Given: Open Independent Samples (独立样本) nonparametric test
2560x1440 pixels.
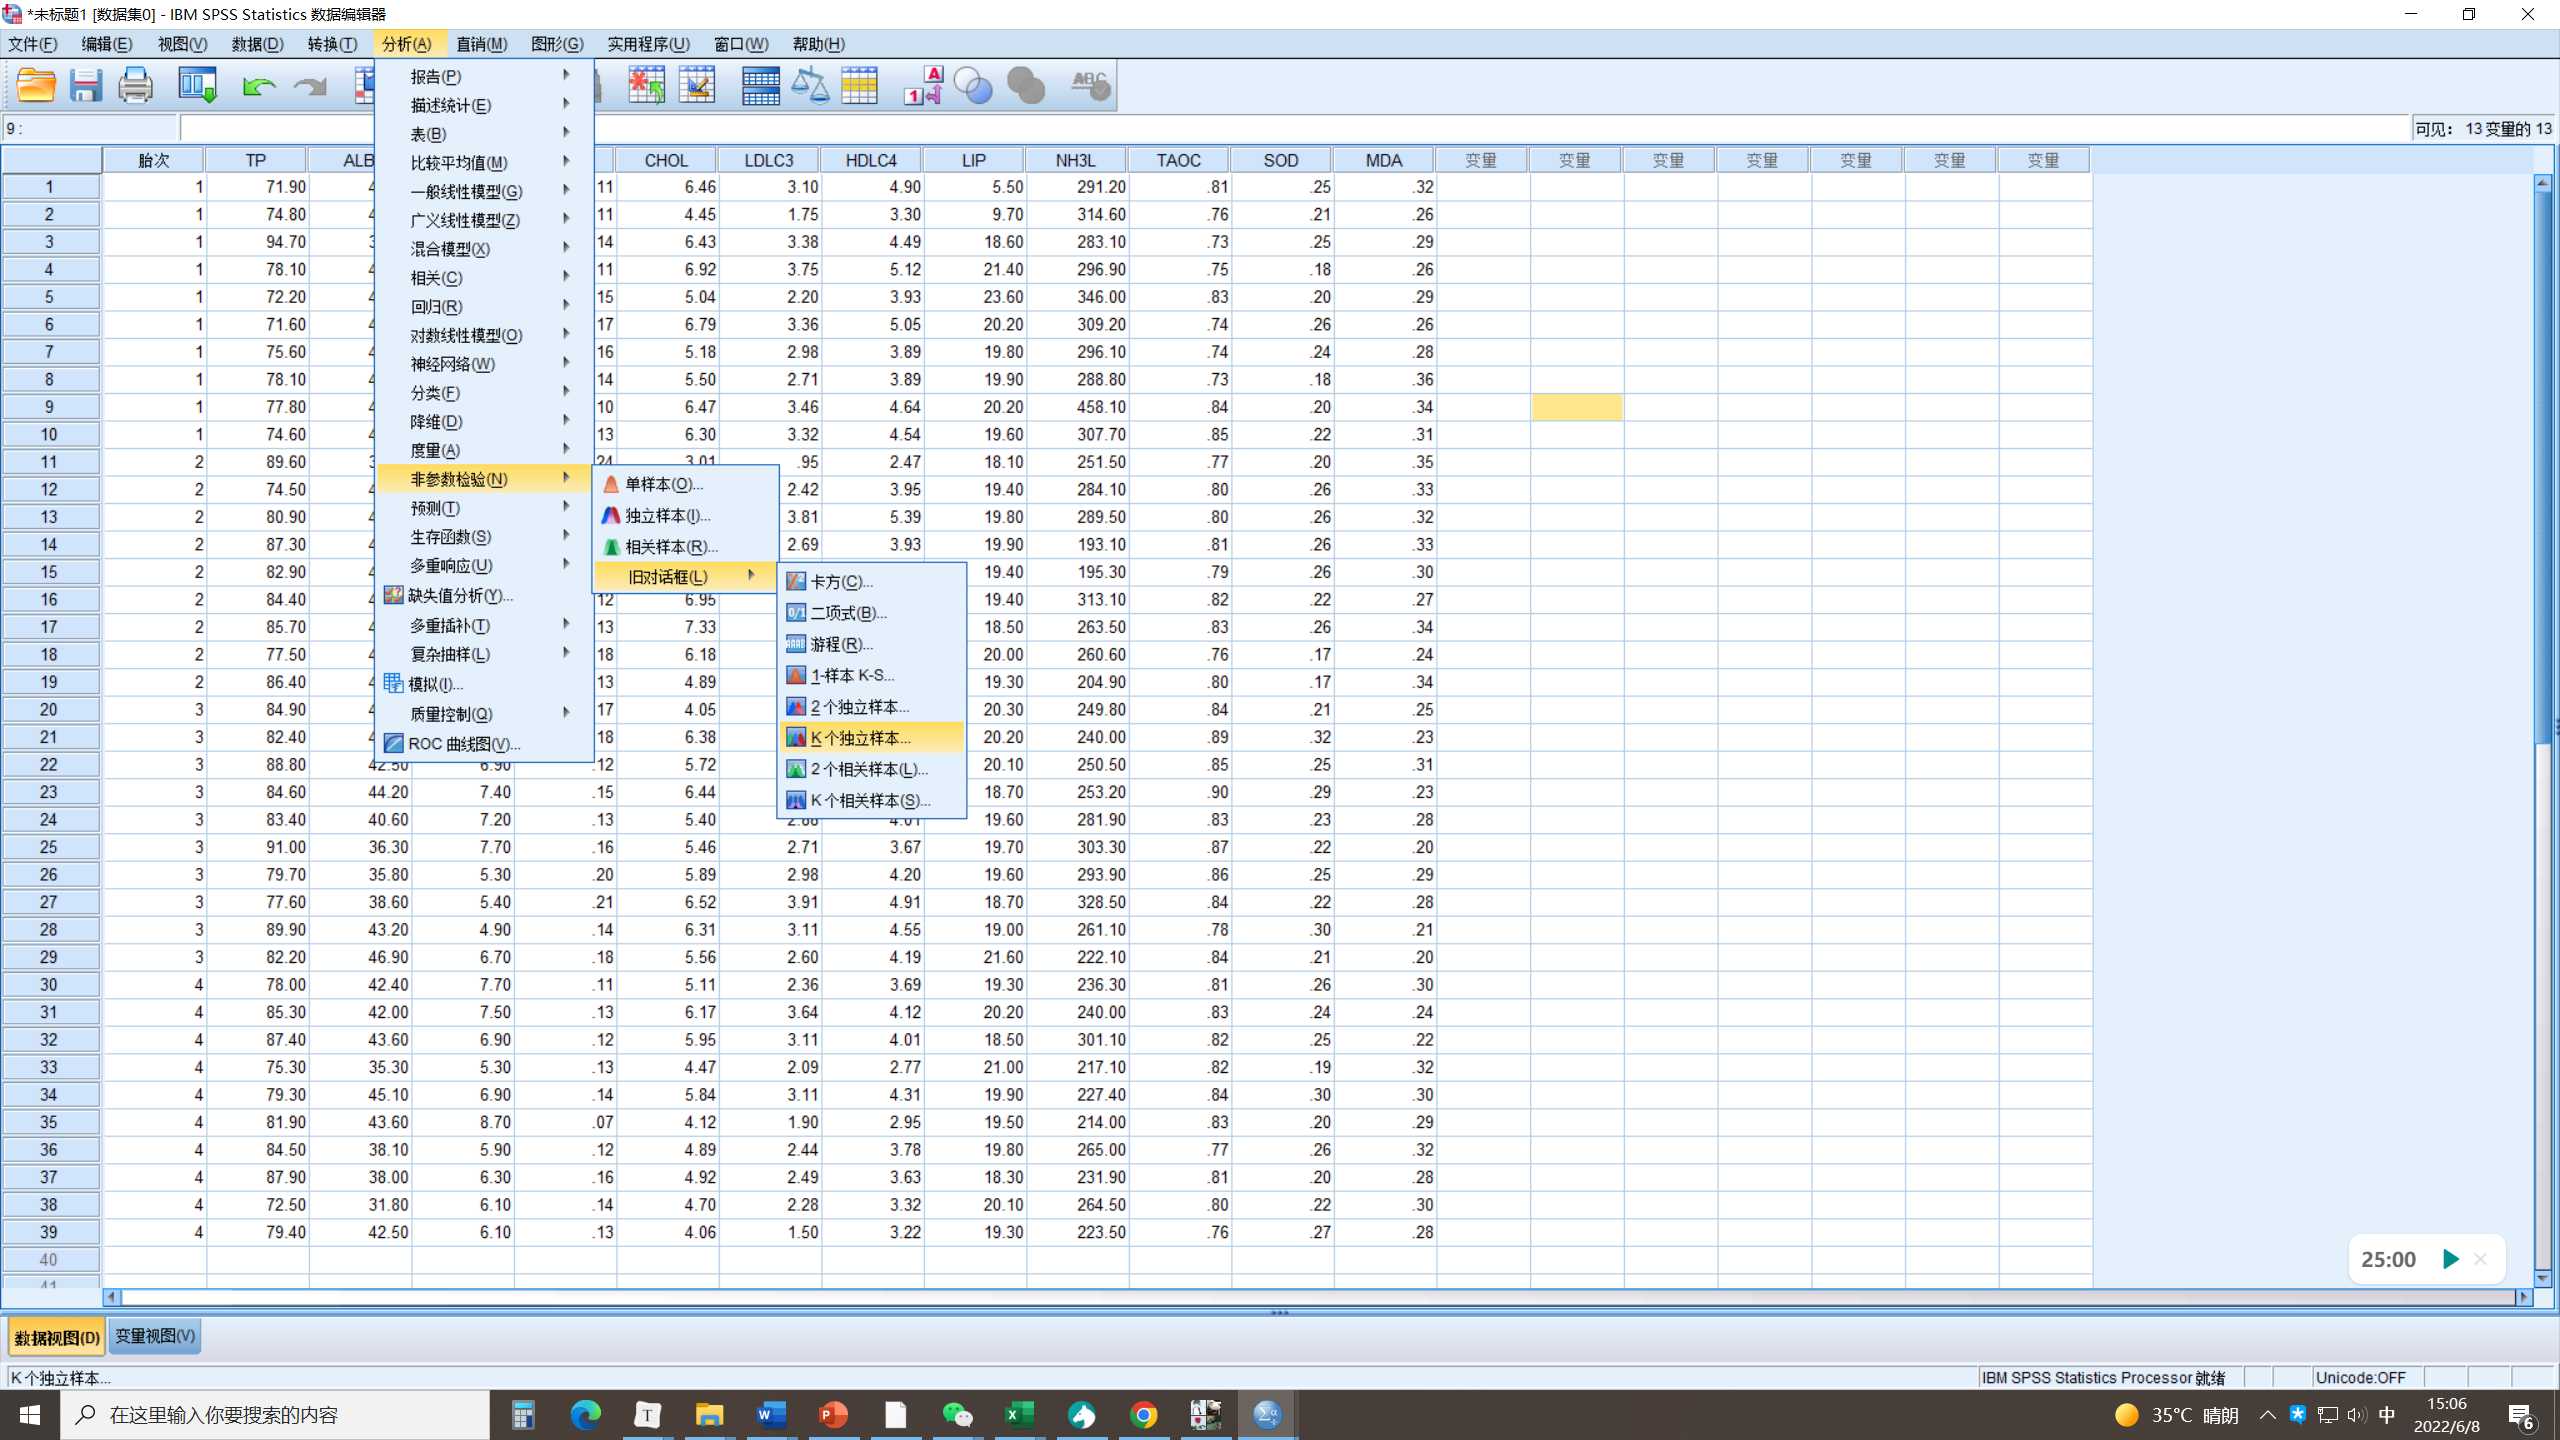Looking at the screenshot, I should point(686,516).
